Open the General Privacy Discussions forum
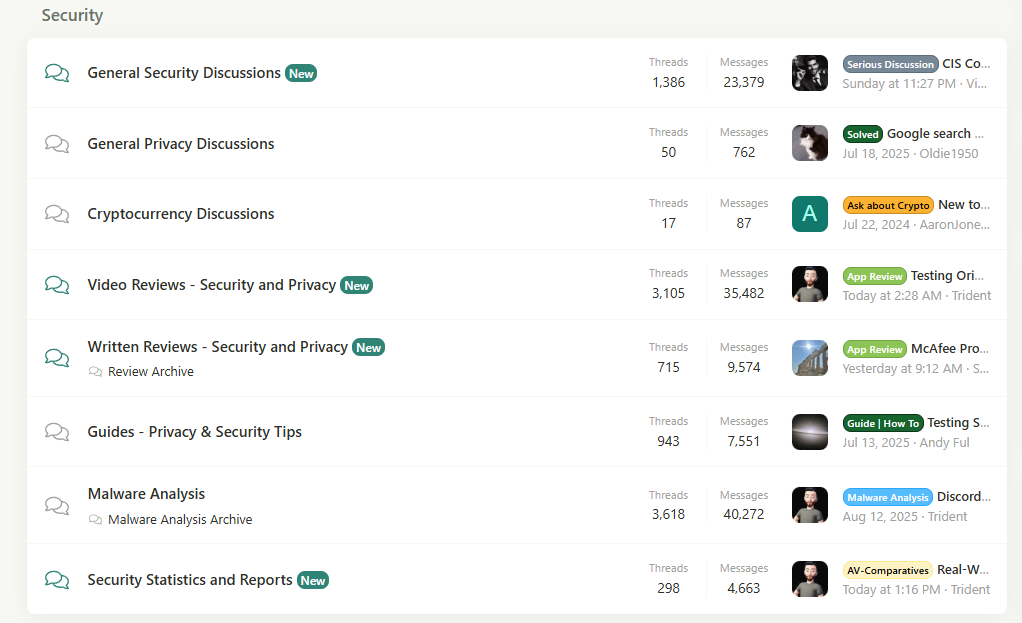Viewport: 1022px width, 623px height. (180, 144)
